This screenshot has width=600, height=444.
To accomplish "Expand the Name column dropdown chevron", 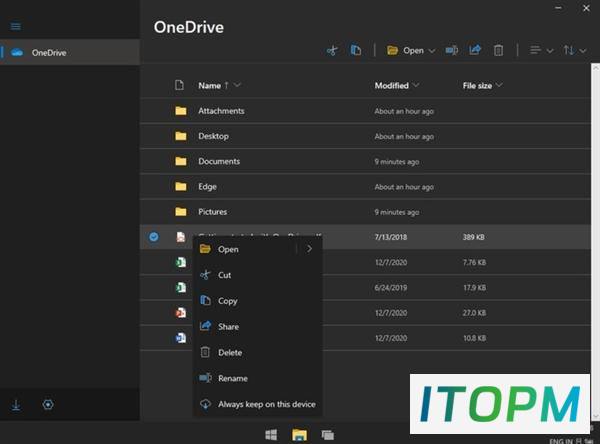I will 237,85.
